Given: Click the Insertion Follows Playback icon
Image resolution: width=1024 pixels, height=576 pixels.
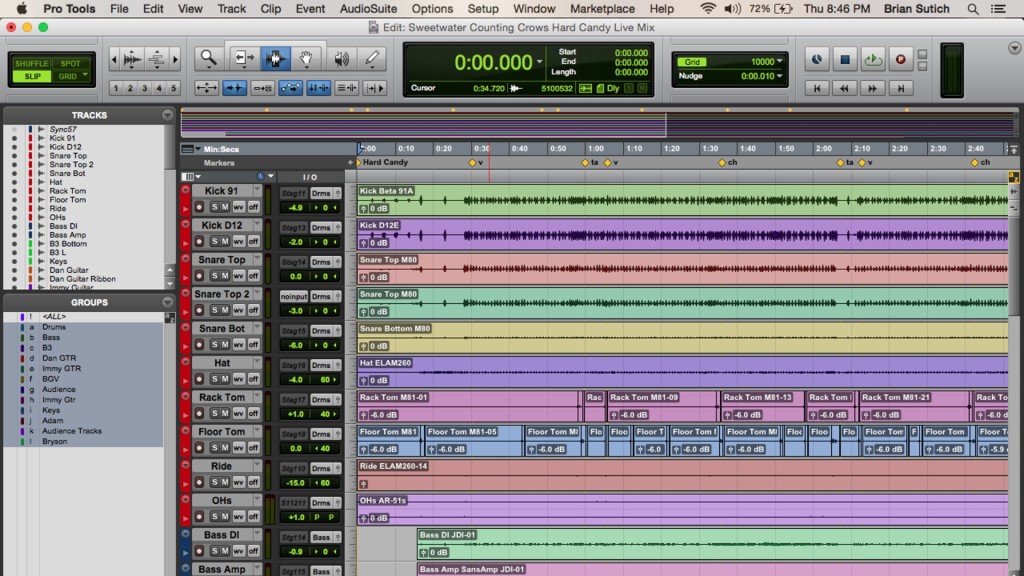Looking at the screenshot, I should tap(375, 88).
